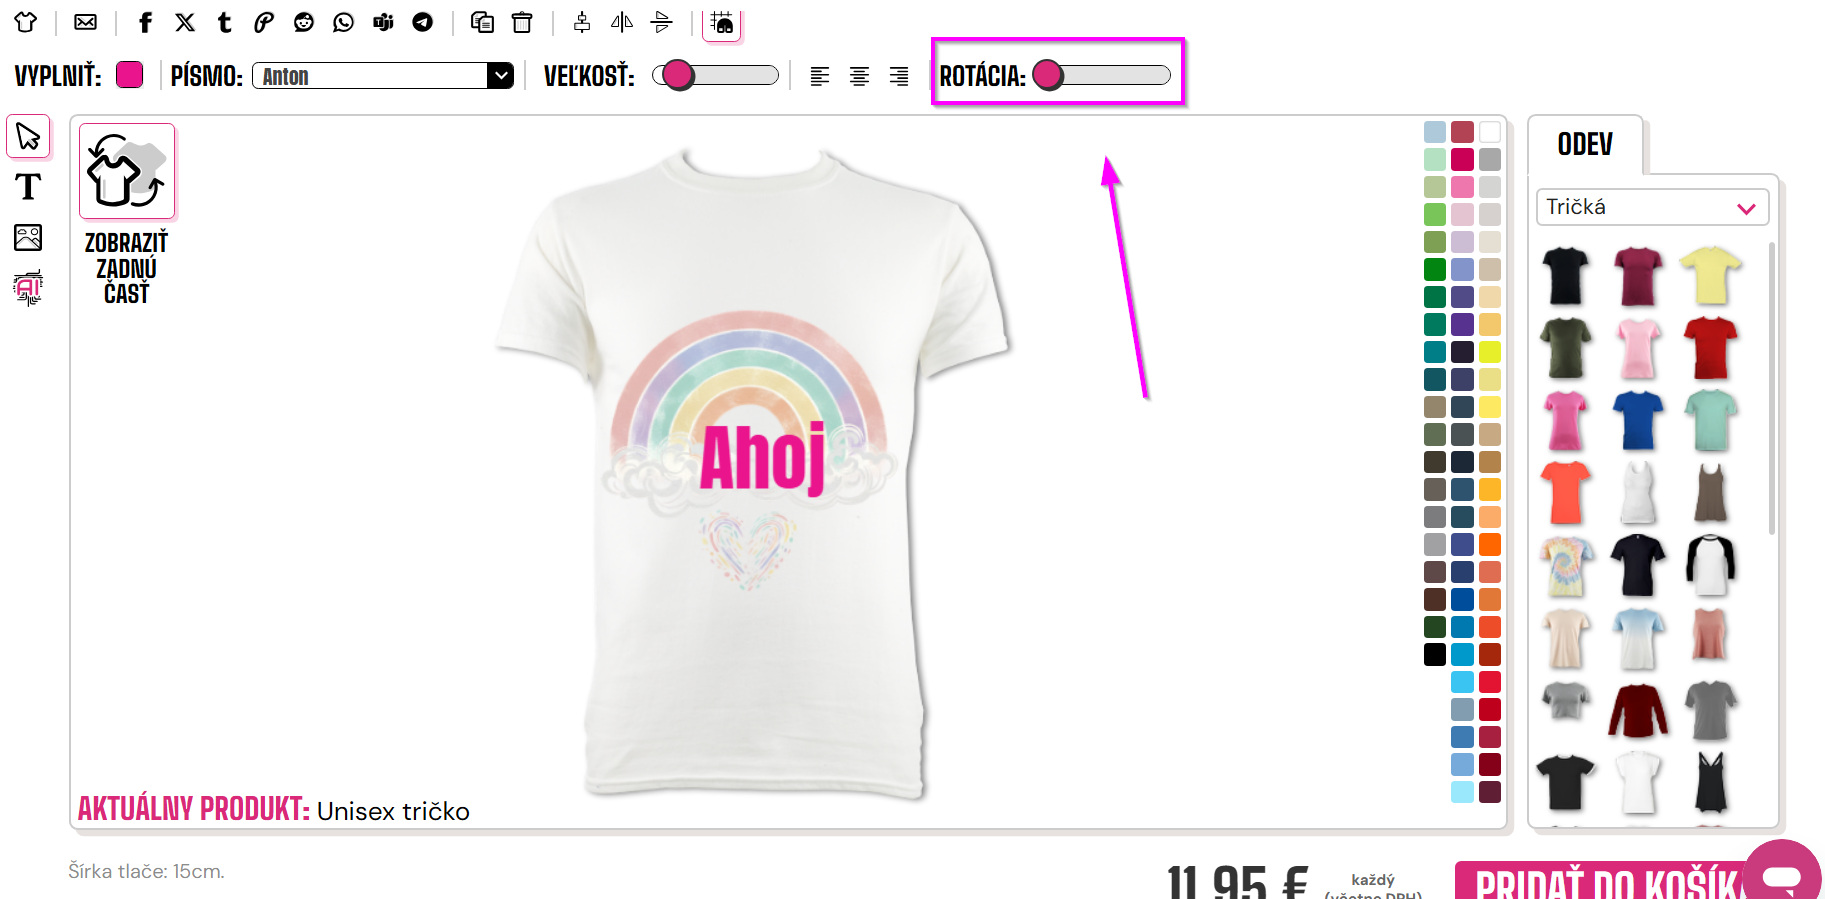This screenshot has width=1825, height=899.
Task: Expand the Tričká garment category dropdown
Action: (1652, 207)
